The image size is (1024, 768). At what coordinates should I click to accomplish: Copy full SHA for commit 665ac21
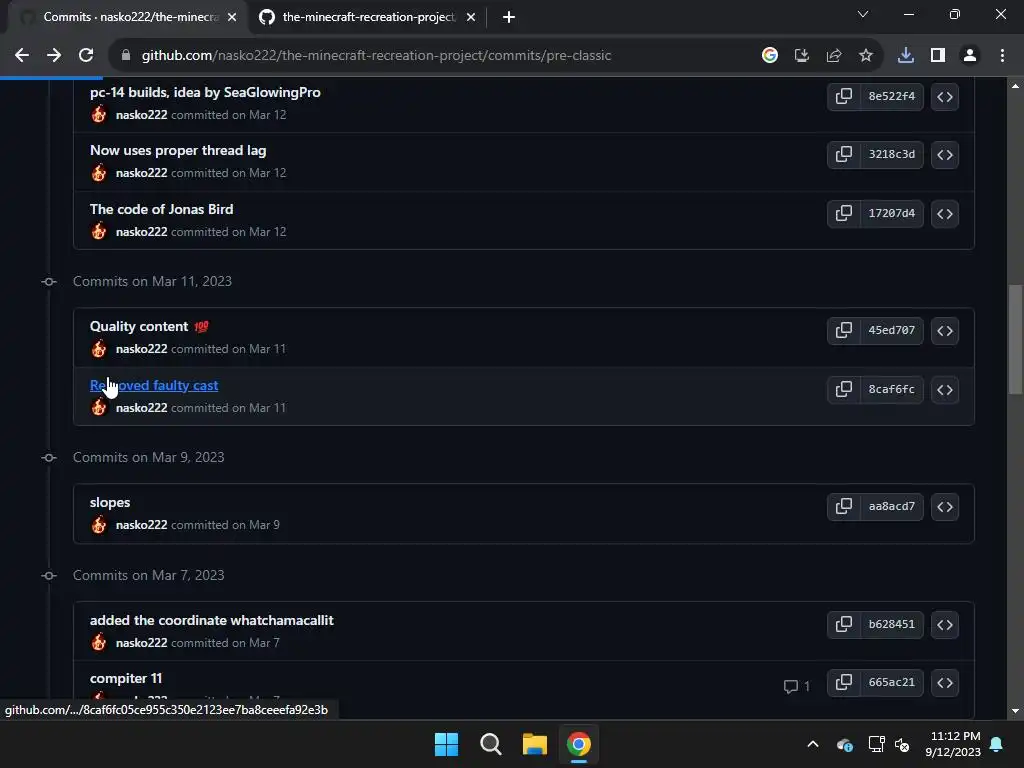pyautogui.click(x=843, y=682)
